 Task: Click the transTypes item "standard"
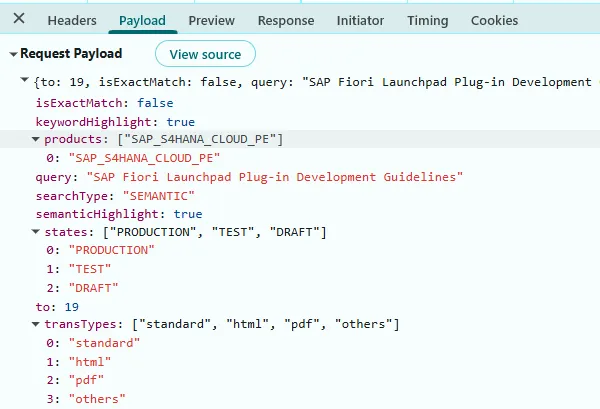(x=93, y=343)
